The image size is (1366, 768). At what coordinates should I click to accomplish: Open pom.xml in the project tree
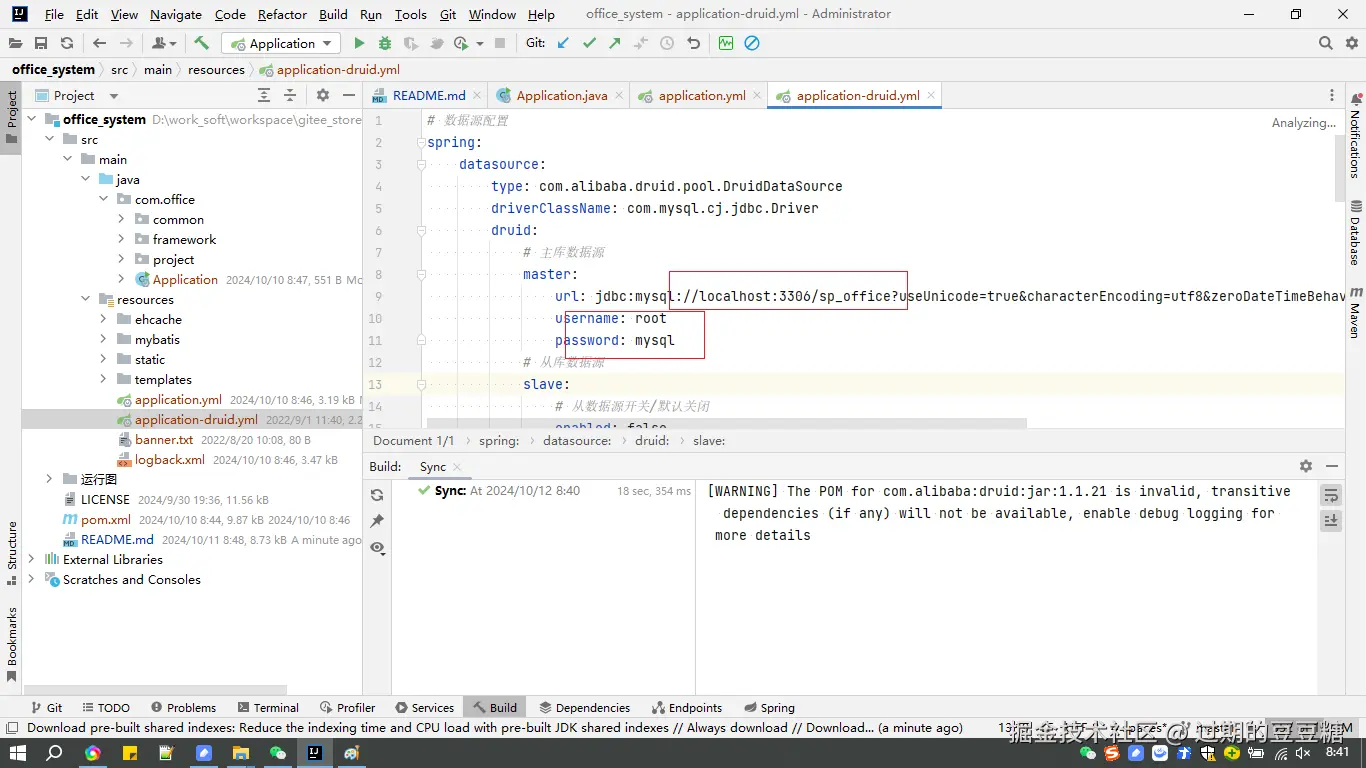tap(106, 519)
